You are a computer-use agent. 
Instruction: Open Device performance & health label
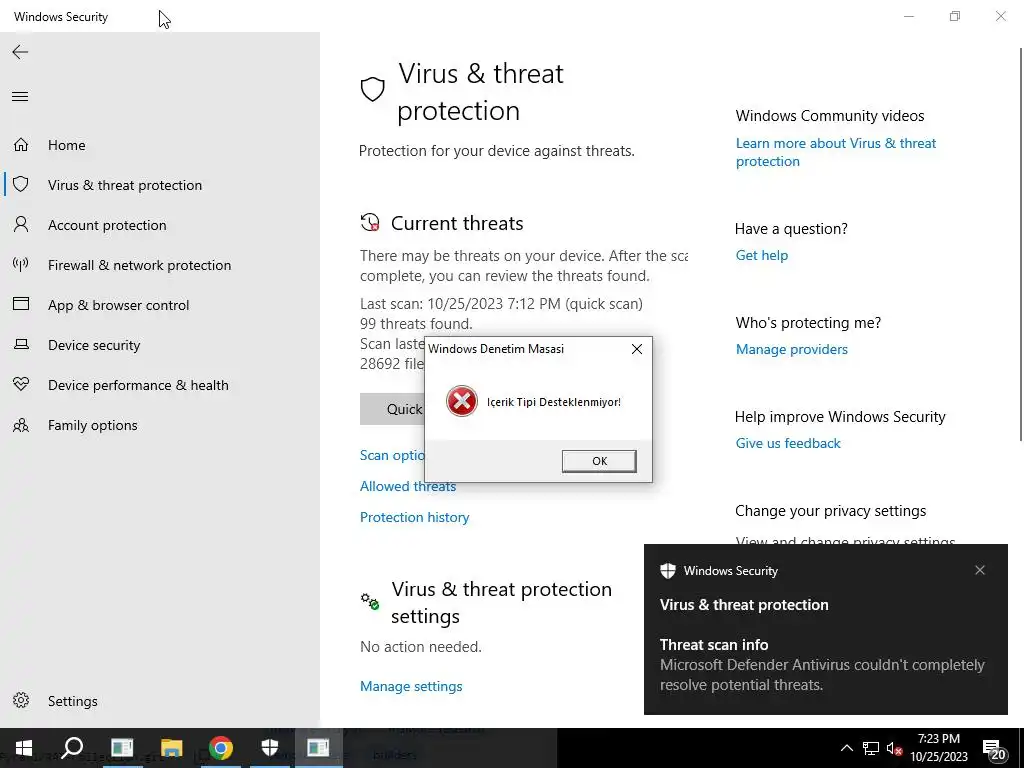pyautogui.click(x=138, y=385)
